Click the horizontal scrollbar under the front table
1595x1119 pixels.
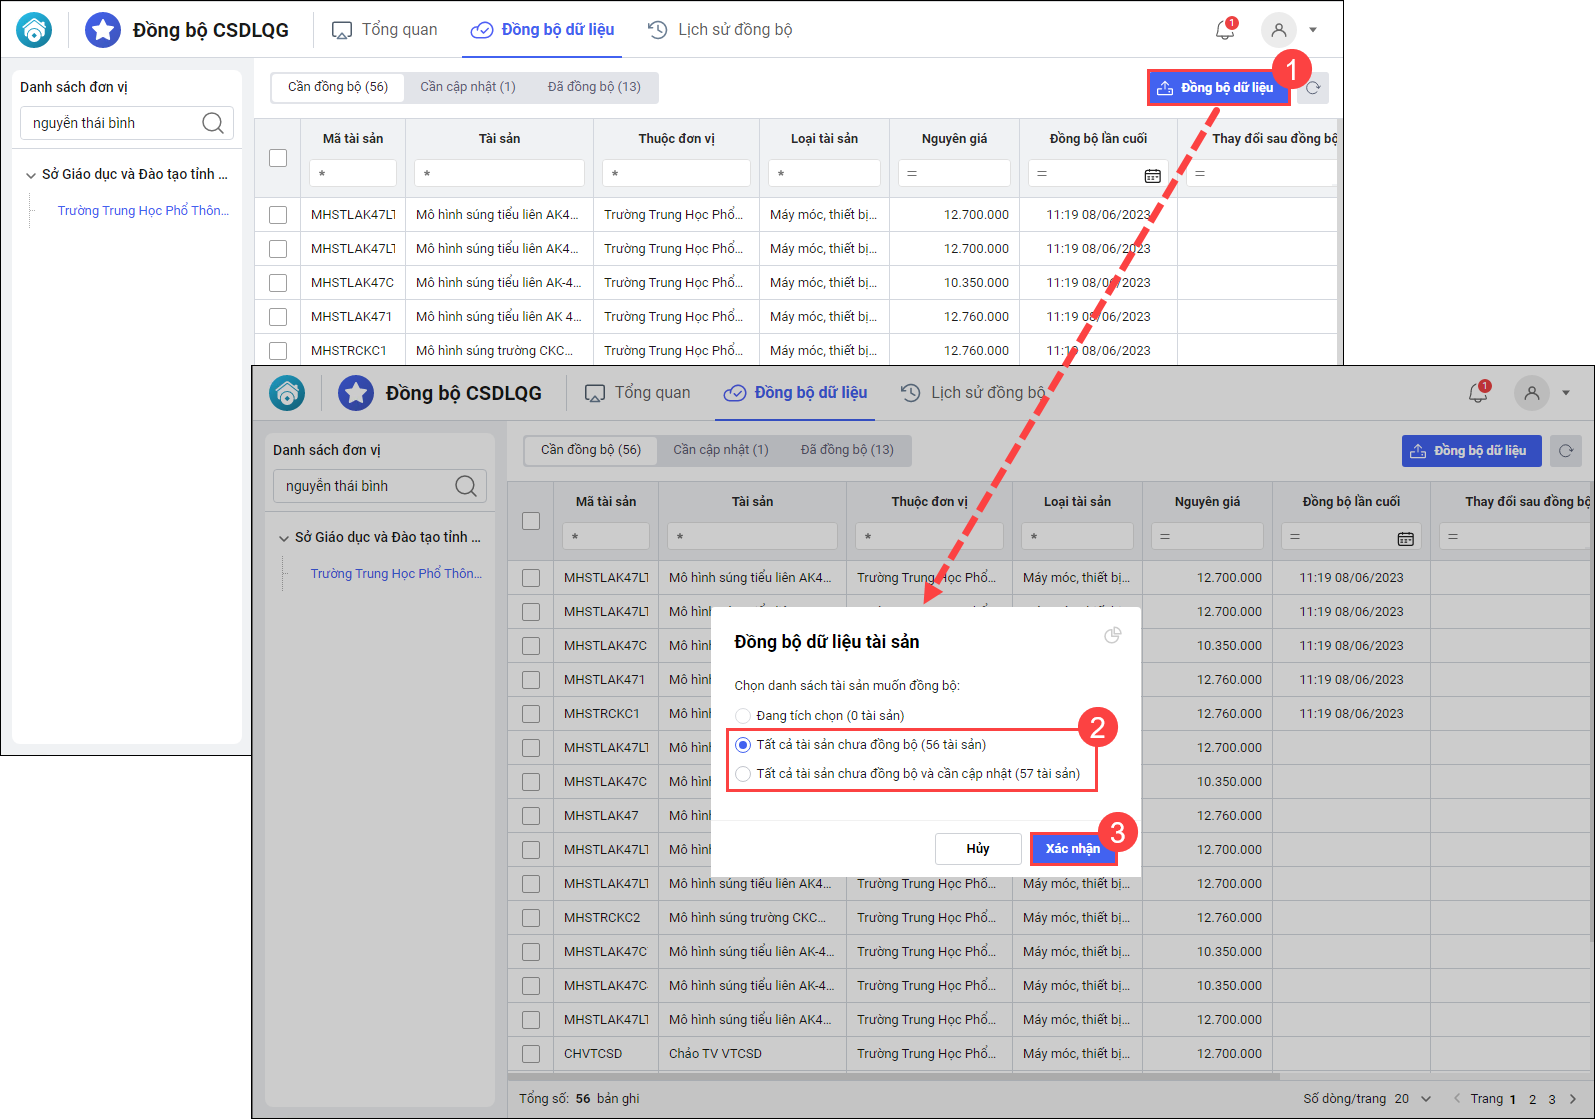coord(894,1077)
